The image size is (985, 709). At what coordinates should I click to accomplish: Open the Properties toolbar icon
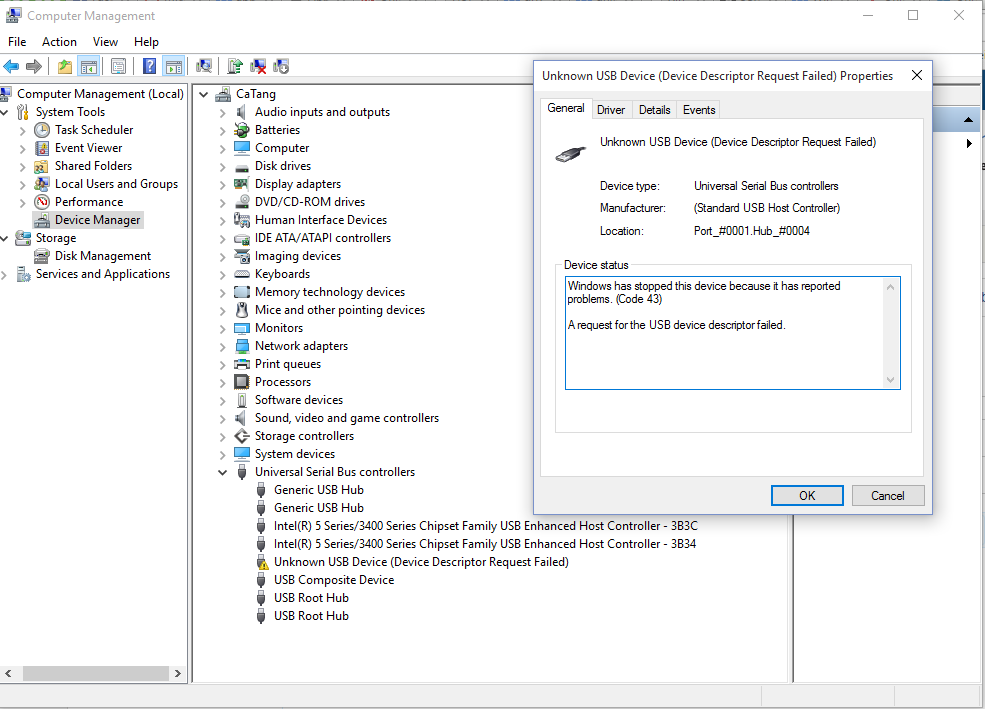119,67
